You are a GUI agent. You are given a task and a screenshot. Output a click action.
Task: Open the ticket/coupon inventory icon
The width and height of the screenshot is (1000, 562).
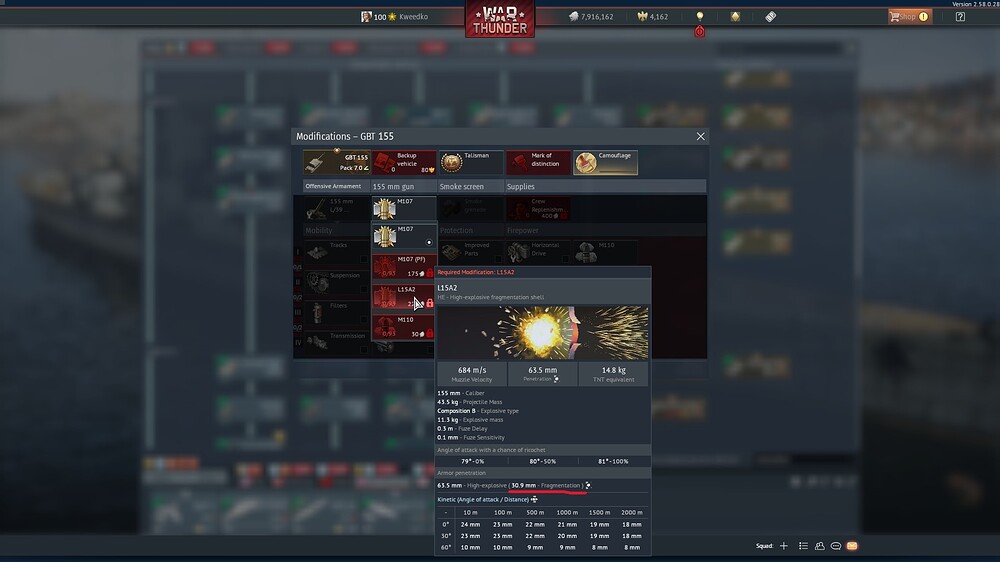tap(770, 17)
